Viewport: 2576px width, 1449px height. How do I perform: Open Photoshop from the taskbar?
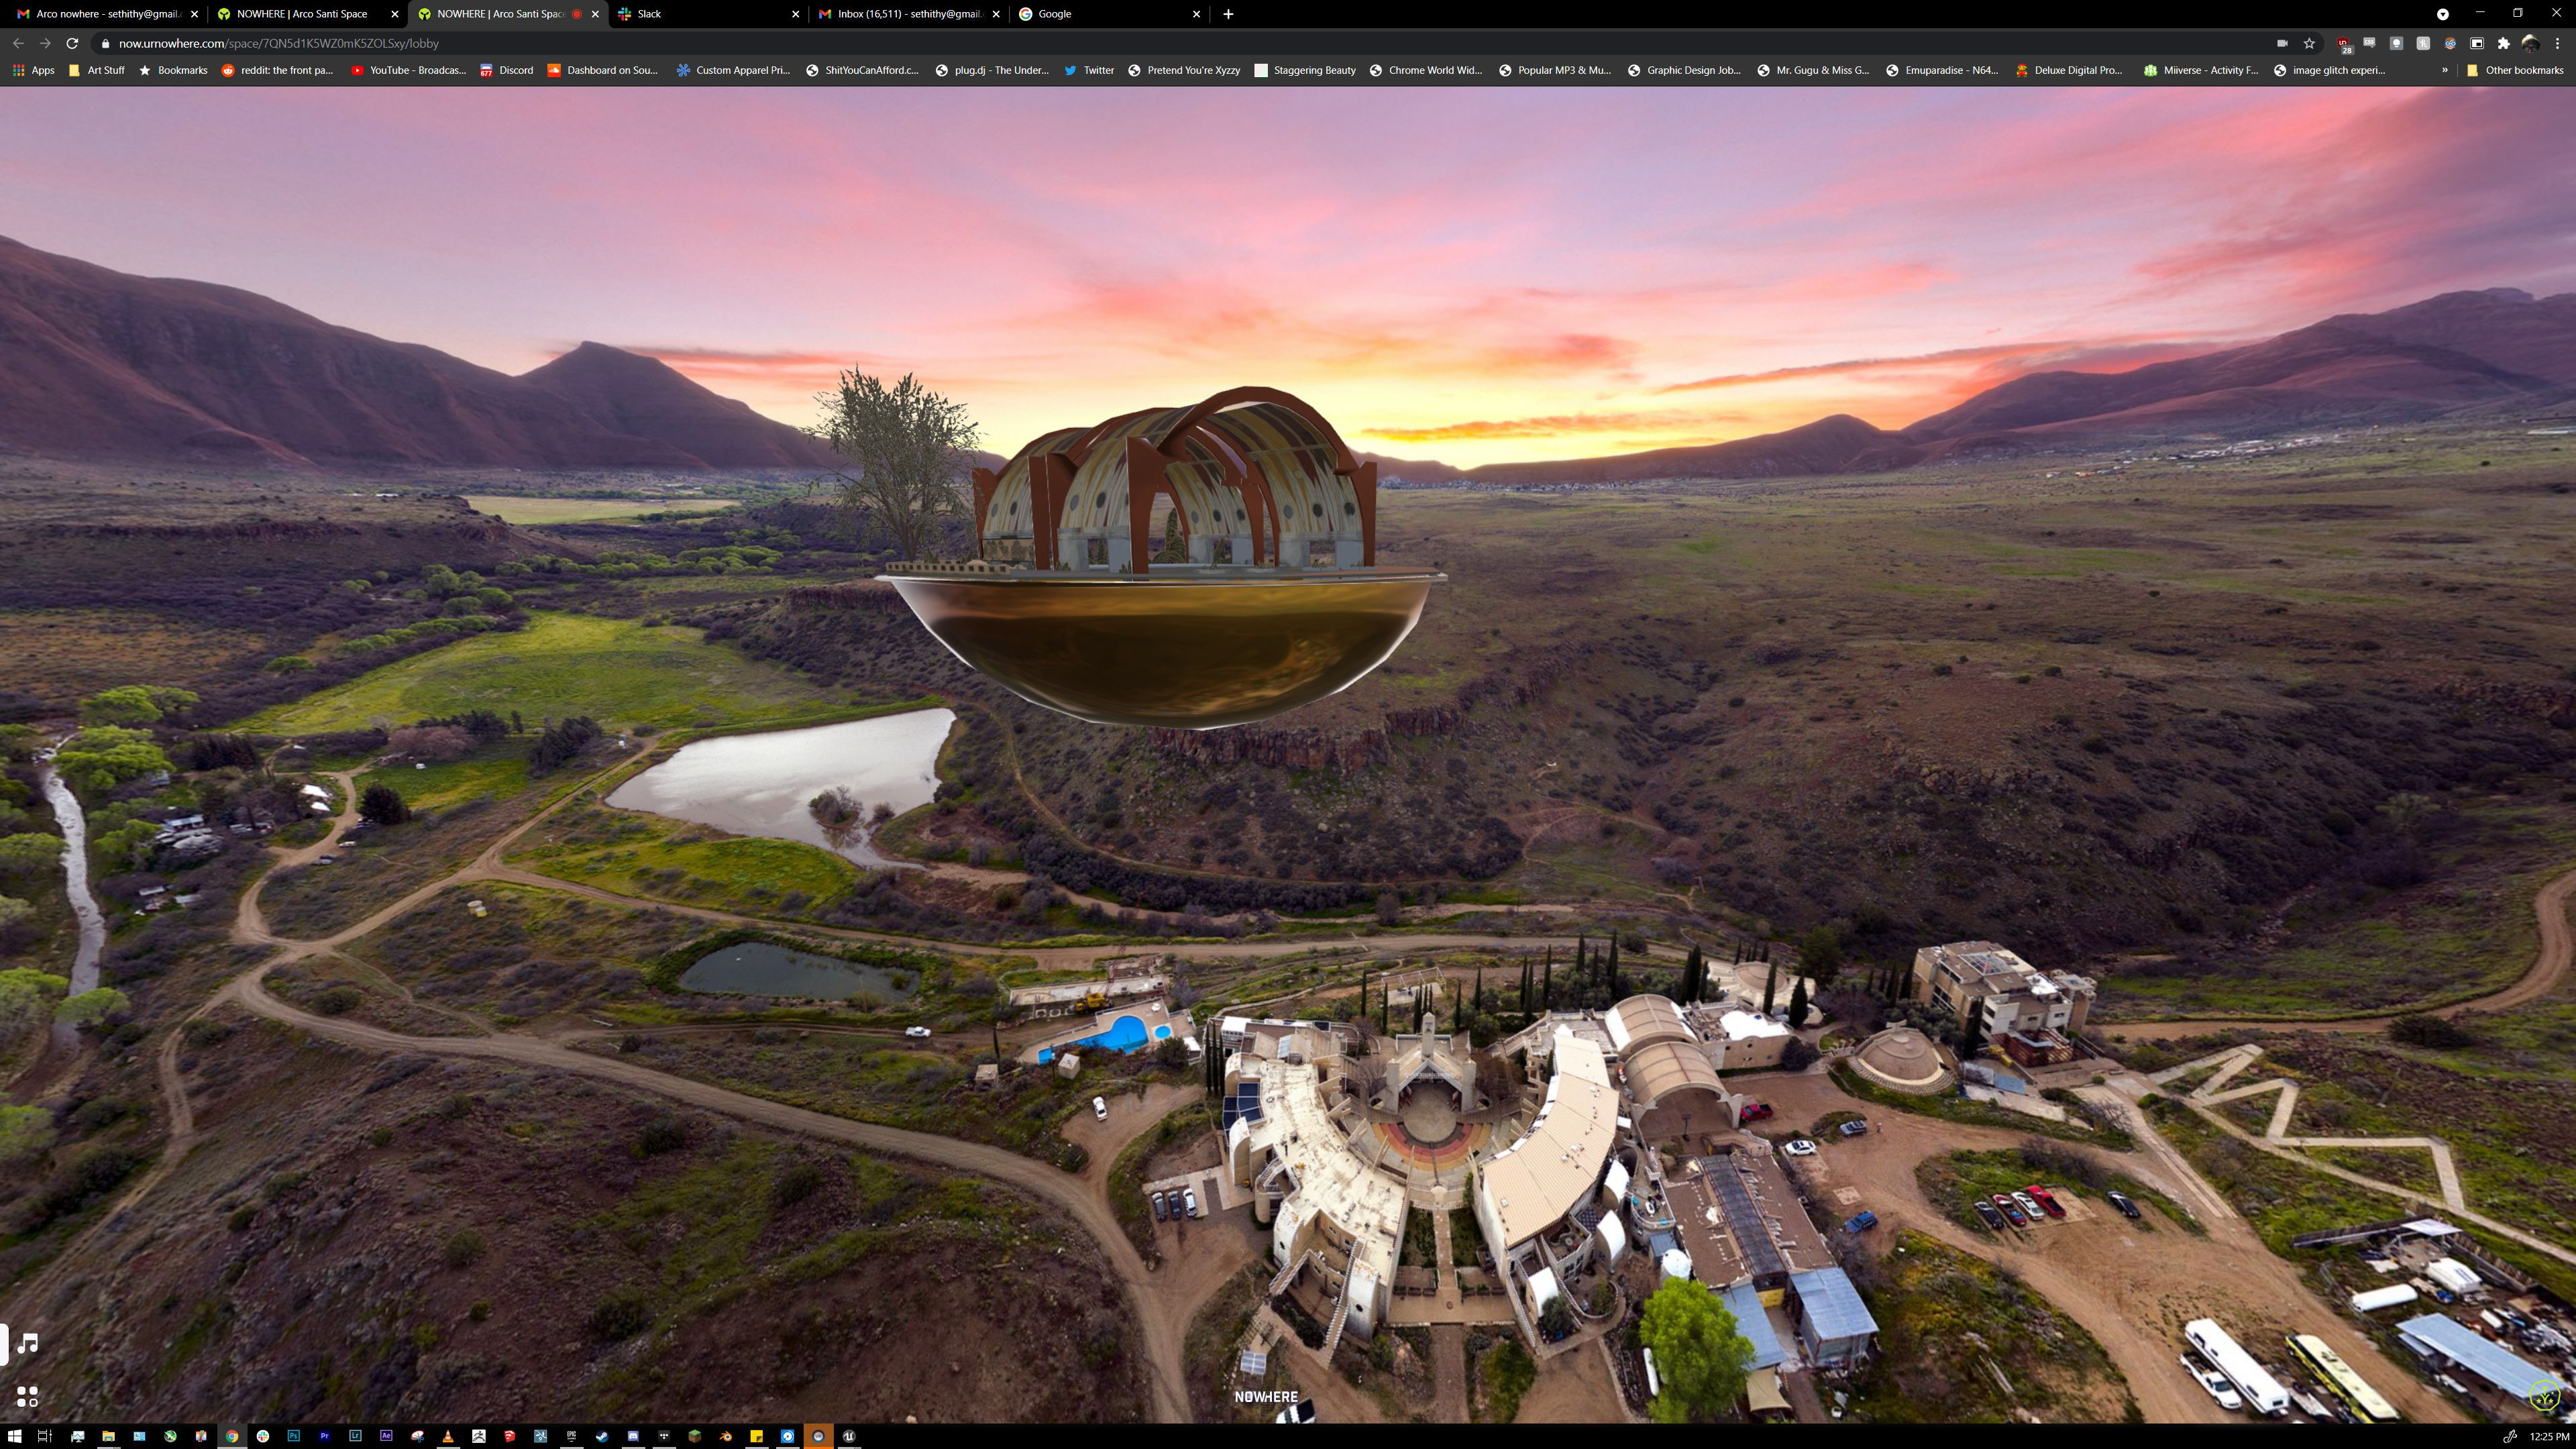(294, 1436)
